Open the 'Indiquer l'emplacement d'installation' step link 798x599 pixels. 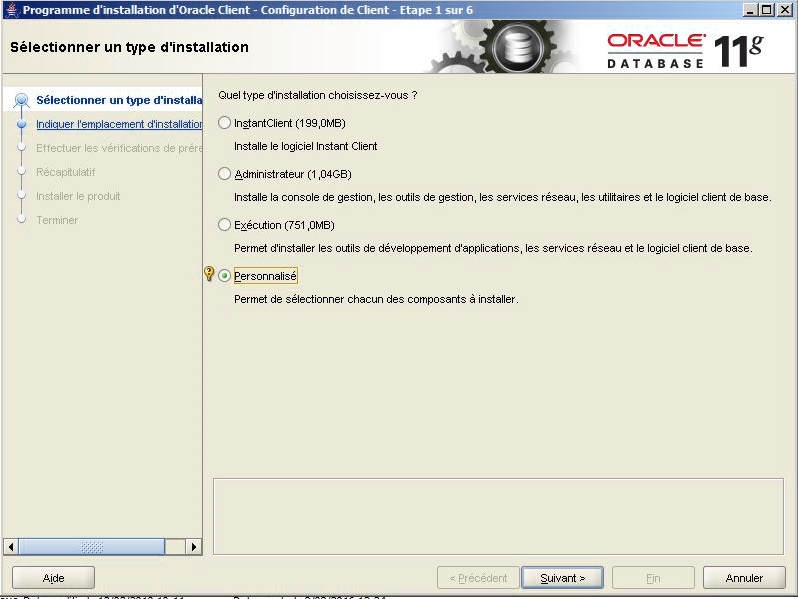pos(119,124)
